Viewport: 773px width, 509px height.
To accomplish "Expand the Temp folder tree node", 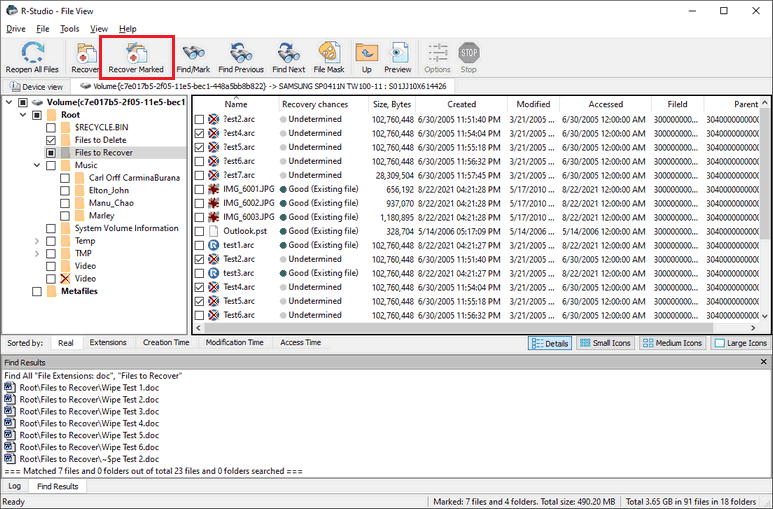I will (37, 241).
